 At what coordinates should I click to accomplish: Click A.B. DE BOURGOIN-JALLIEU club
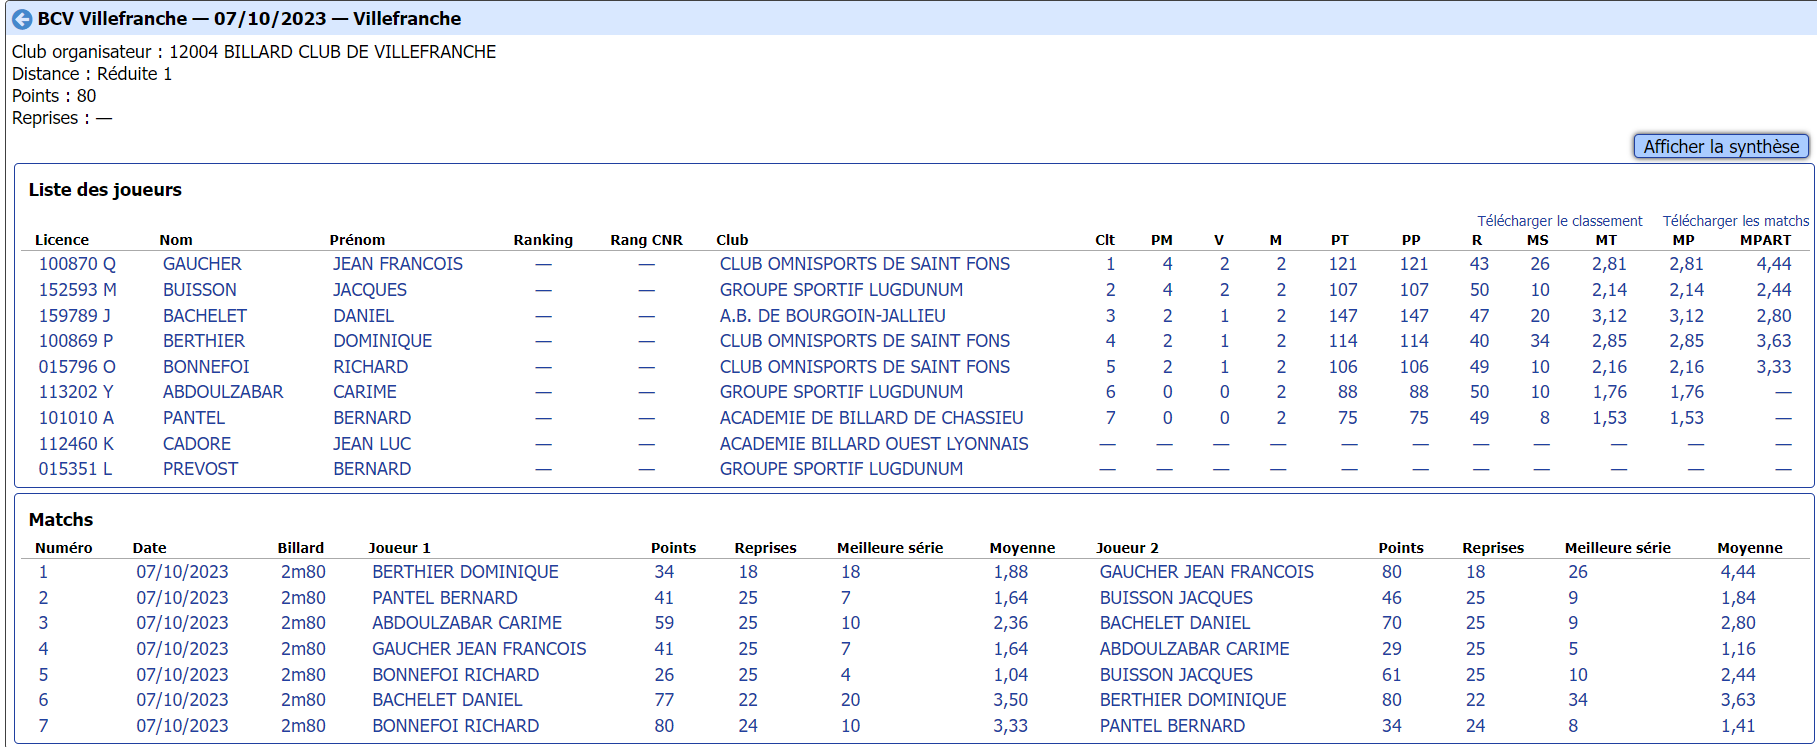pyautogui.click(x=832, y=316)
